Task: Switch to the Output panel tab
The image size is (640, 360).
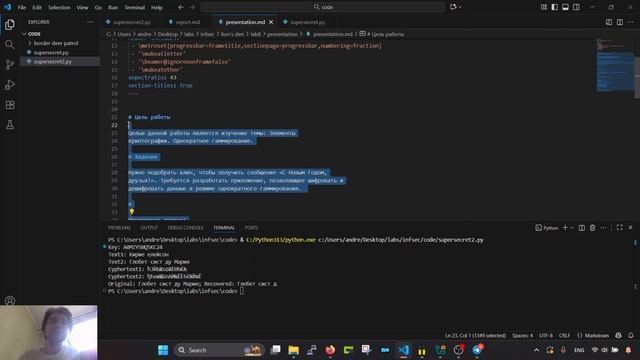Action: pyautogui.click(x=149, y=228)
